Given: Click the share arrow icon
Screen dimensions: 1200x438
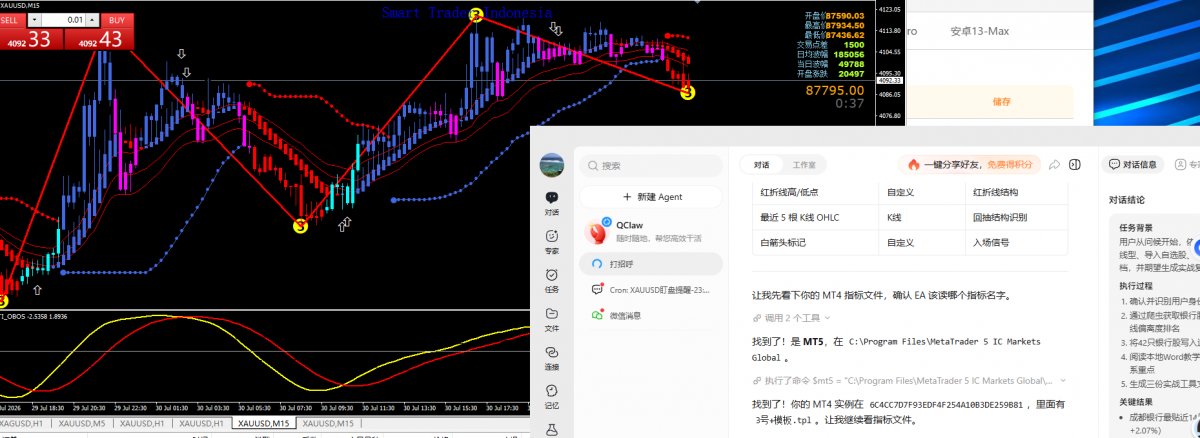Looking at the screenshot, I should coord(1054,164).
